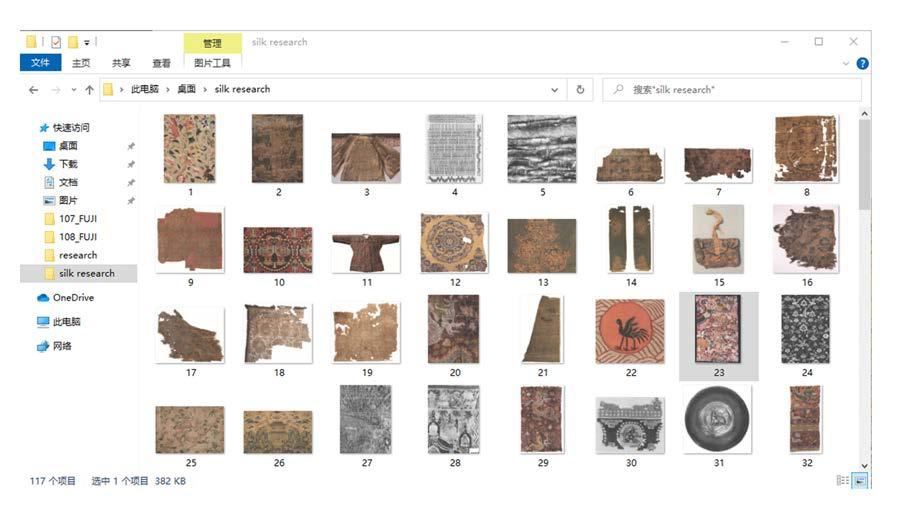This screenshot has width=914, height=518.
Task: Open 文档 in the navigation pane
Action: (68, 182)
